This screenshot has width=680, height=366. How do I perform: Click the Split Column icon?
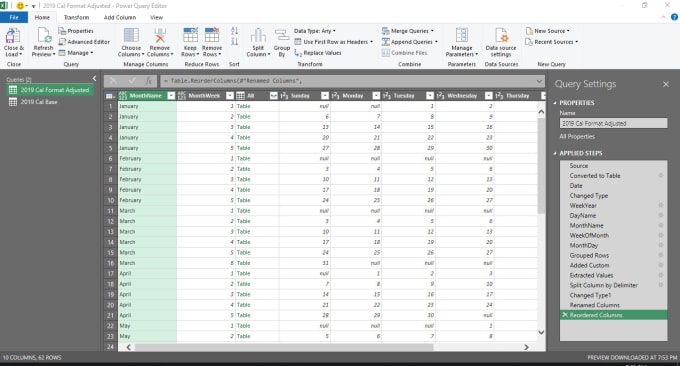tap(258, 36)
